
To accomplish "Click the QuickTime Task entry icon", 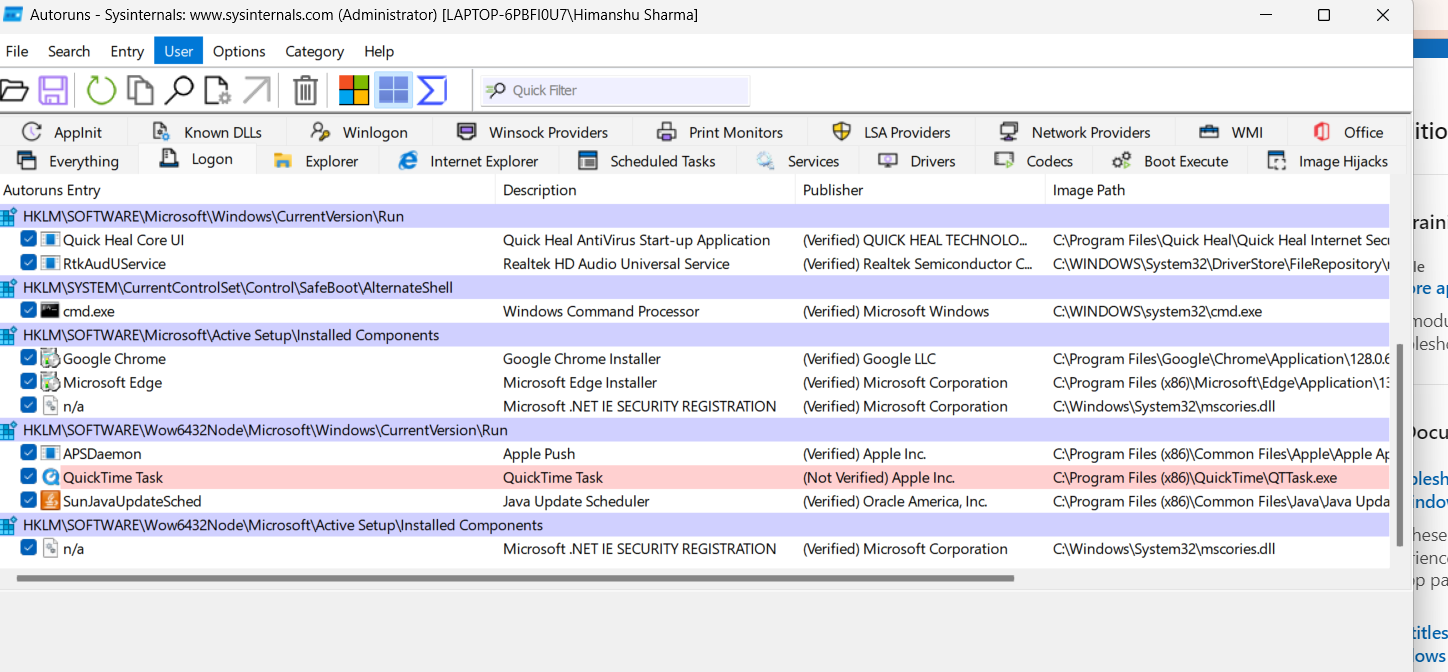I will tap(50, 477).
